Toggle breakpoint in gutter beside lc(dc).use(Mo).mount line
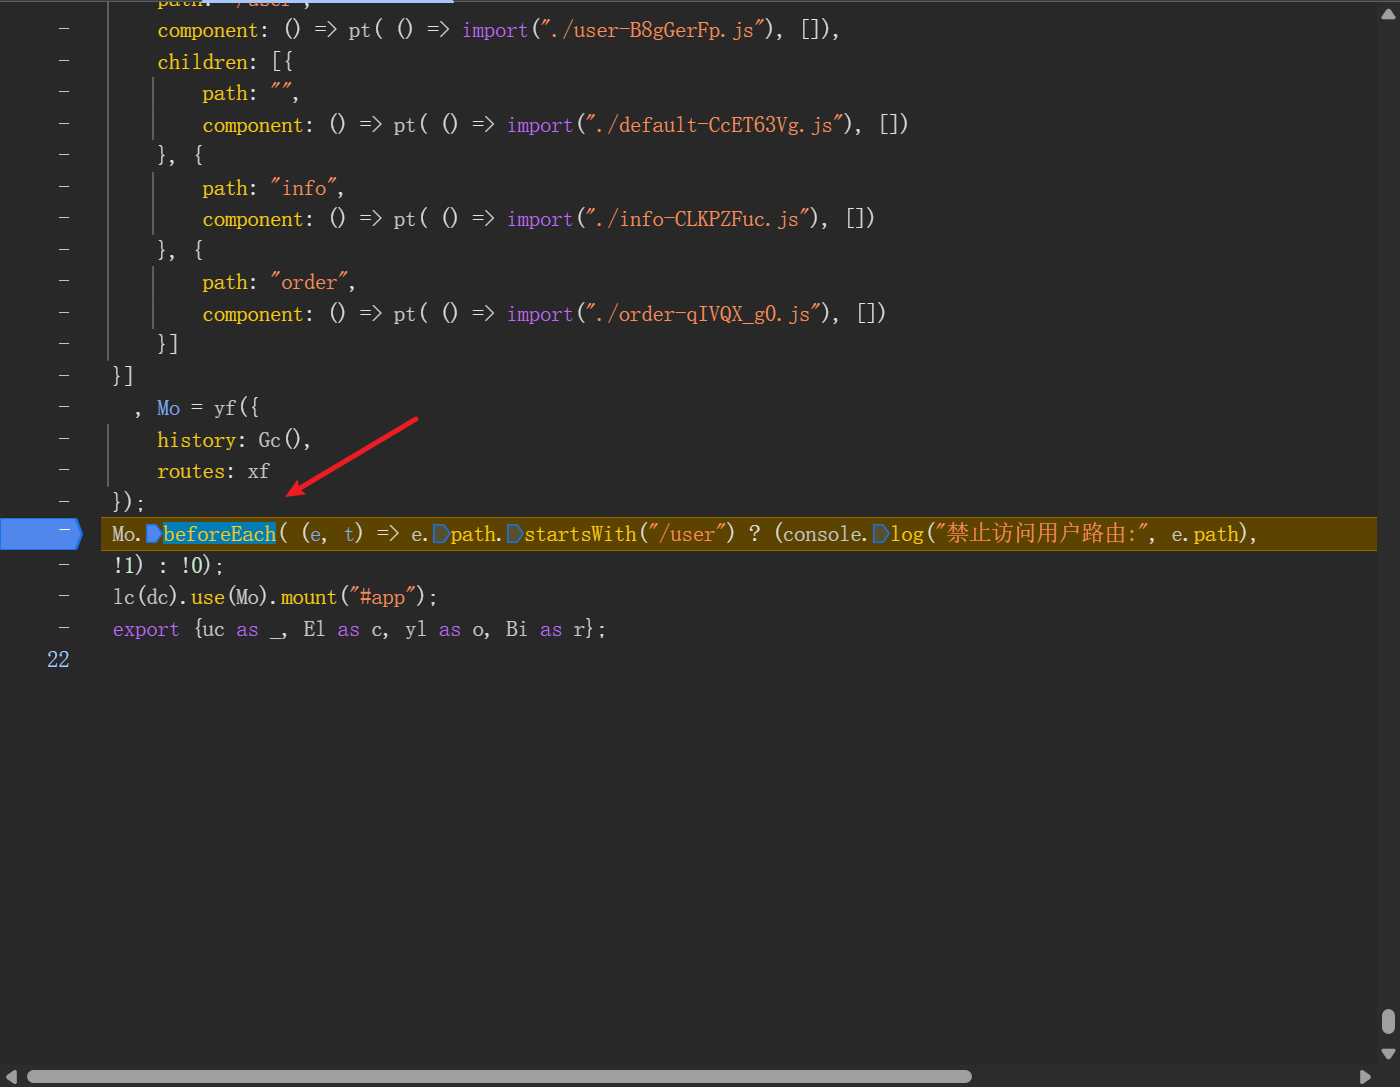The image size is (1400, 1087). 64,597
